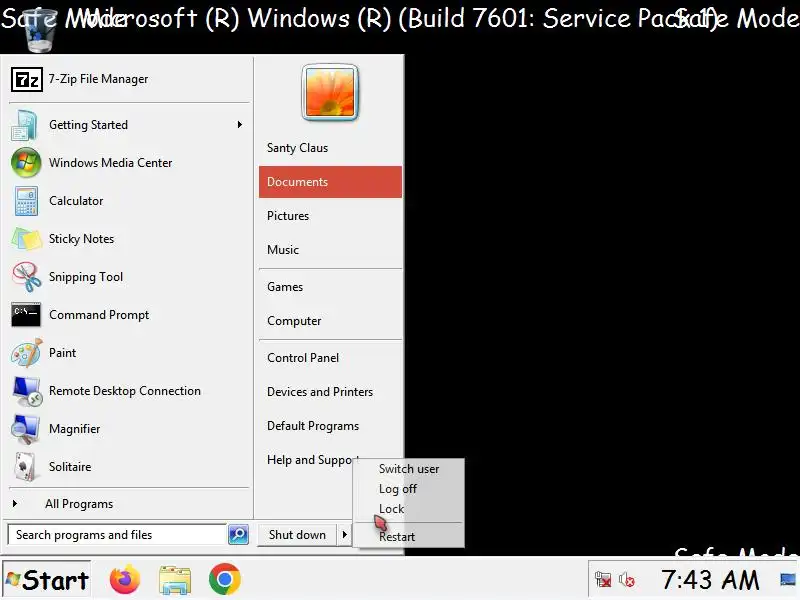Open Default Programs
Screen dimensions: 800x600
pyautogui.click(x=330, y=426)
